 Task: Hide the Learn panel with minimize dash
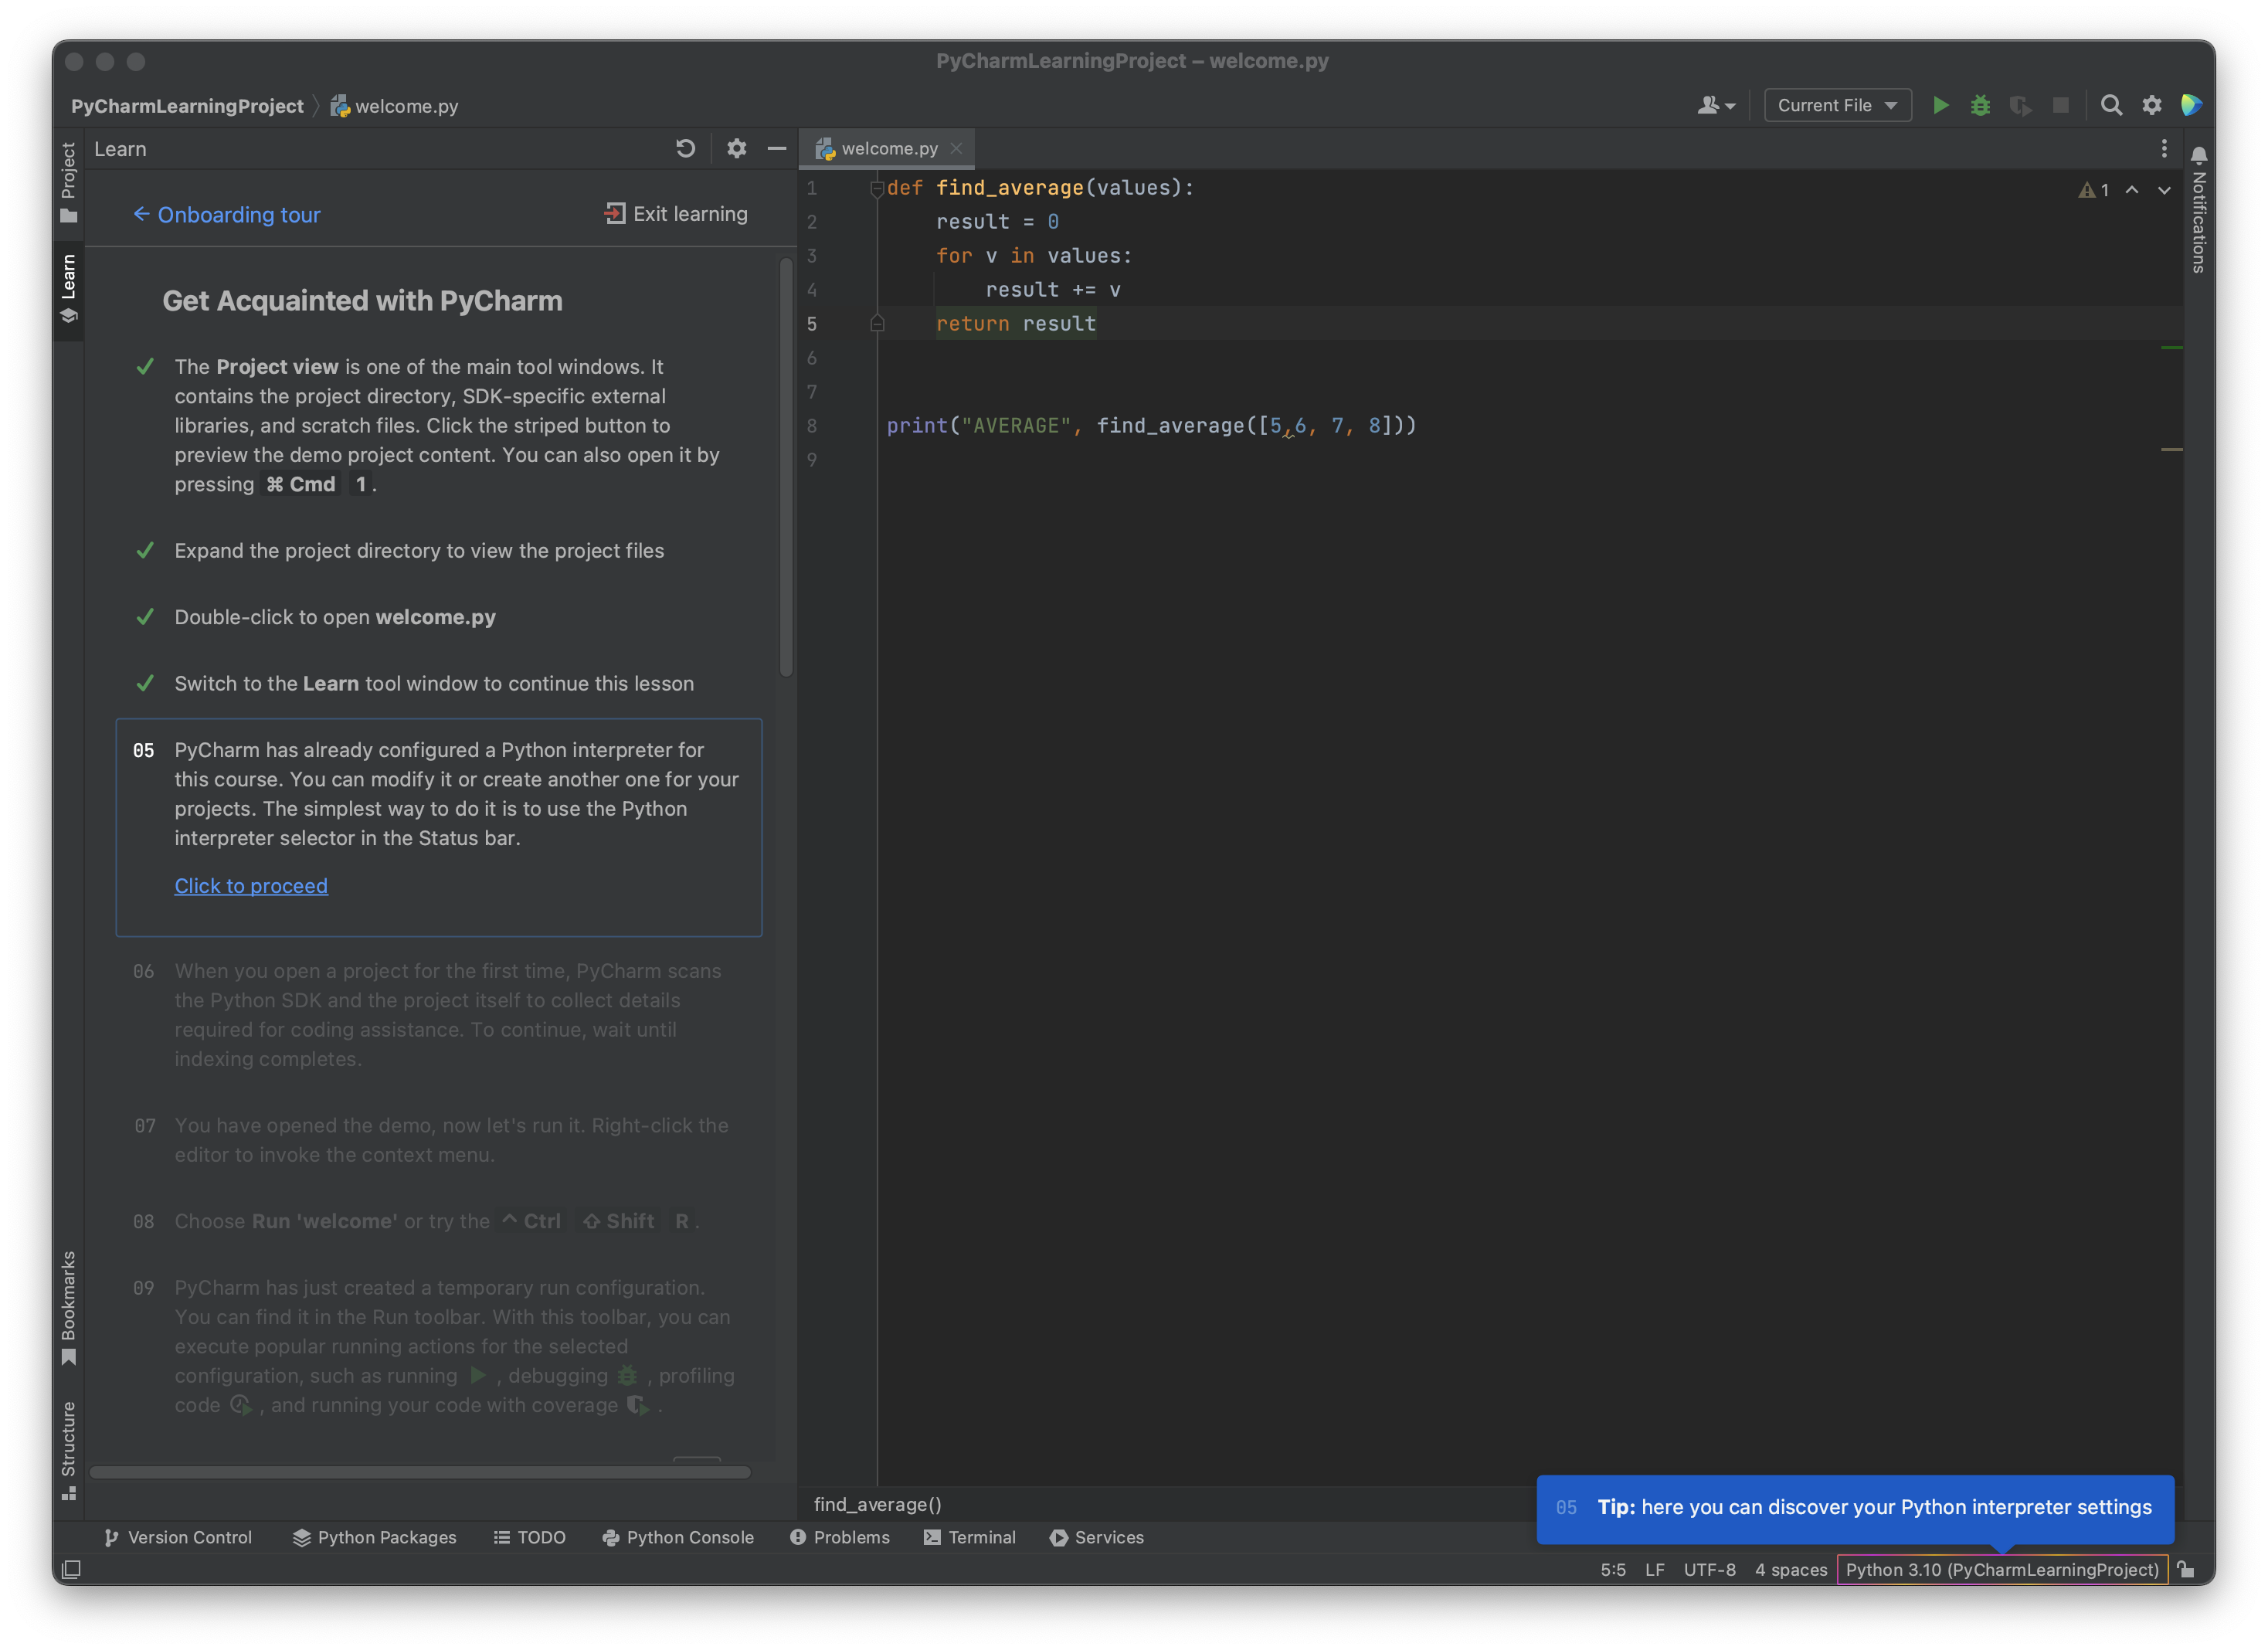point(777,149)
